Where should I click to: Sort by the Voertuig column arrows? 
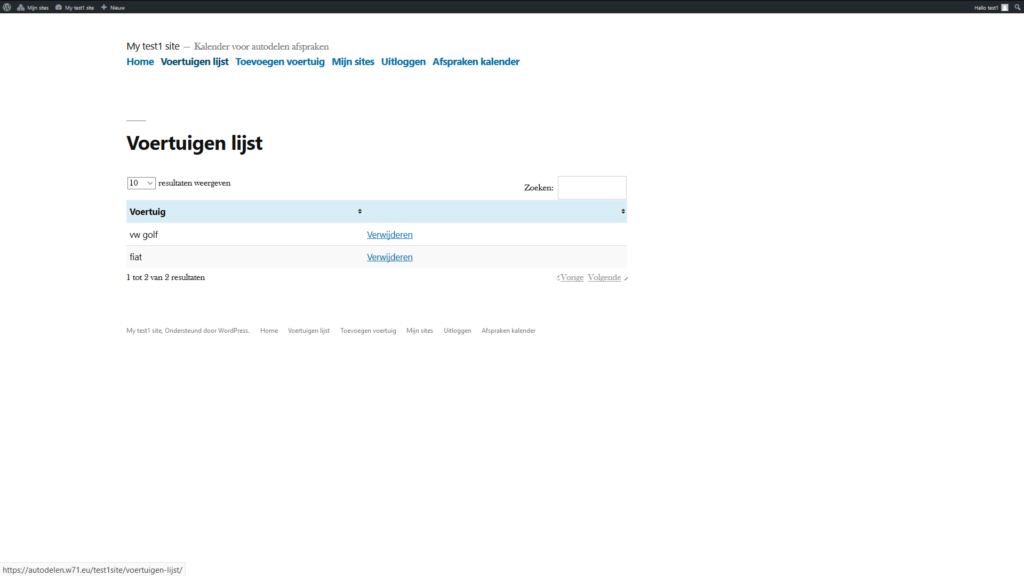[x=360, y=212]
